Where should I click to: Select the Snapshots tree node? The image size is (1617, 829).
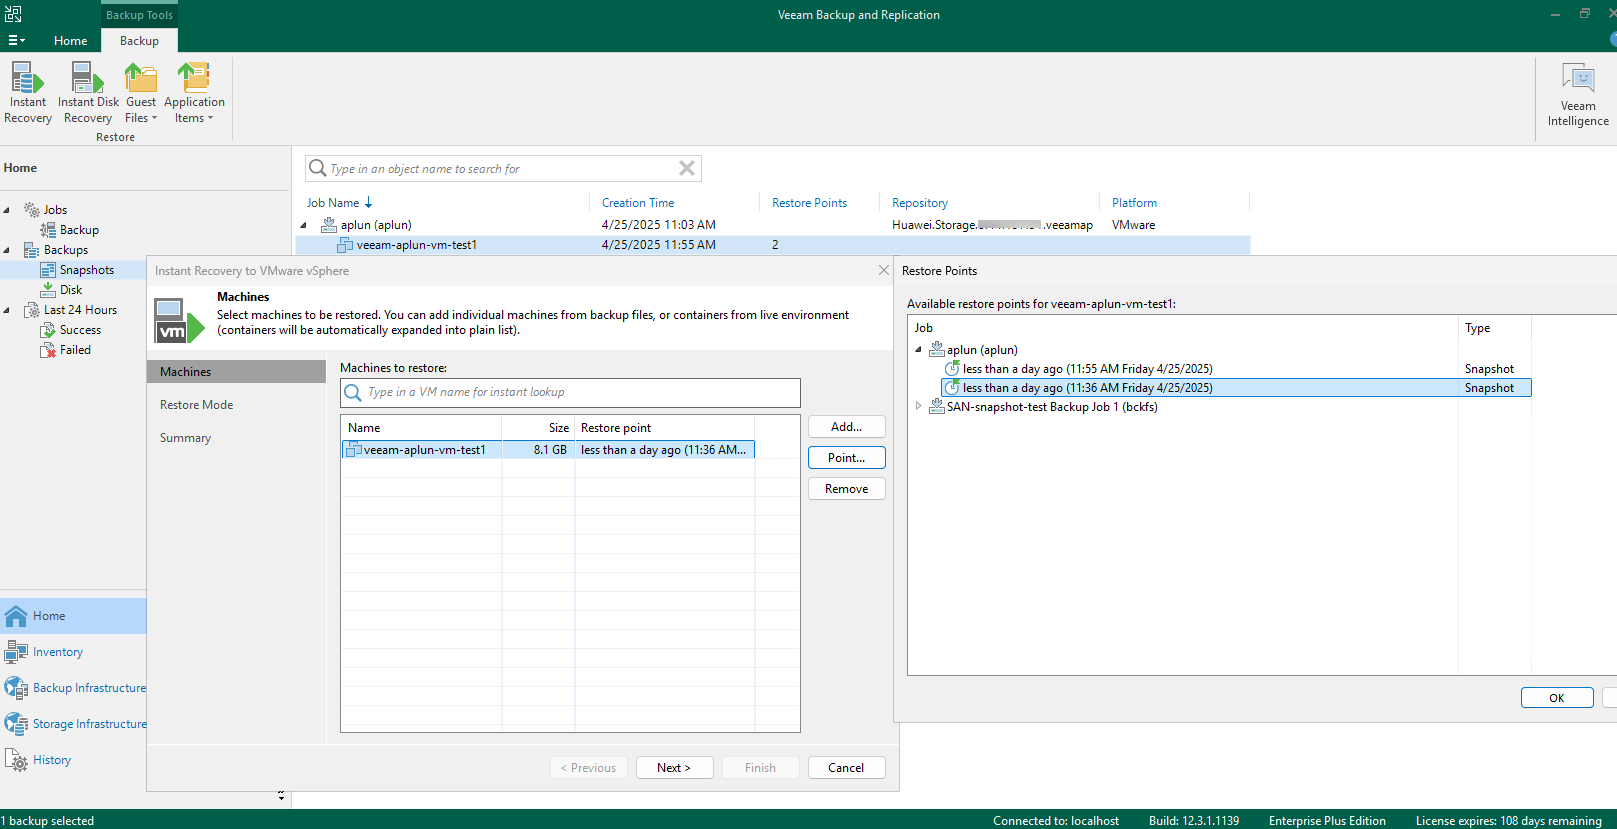point(86,270)
